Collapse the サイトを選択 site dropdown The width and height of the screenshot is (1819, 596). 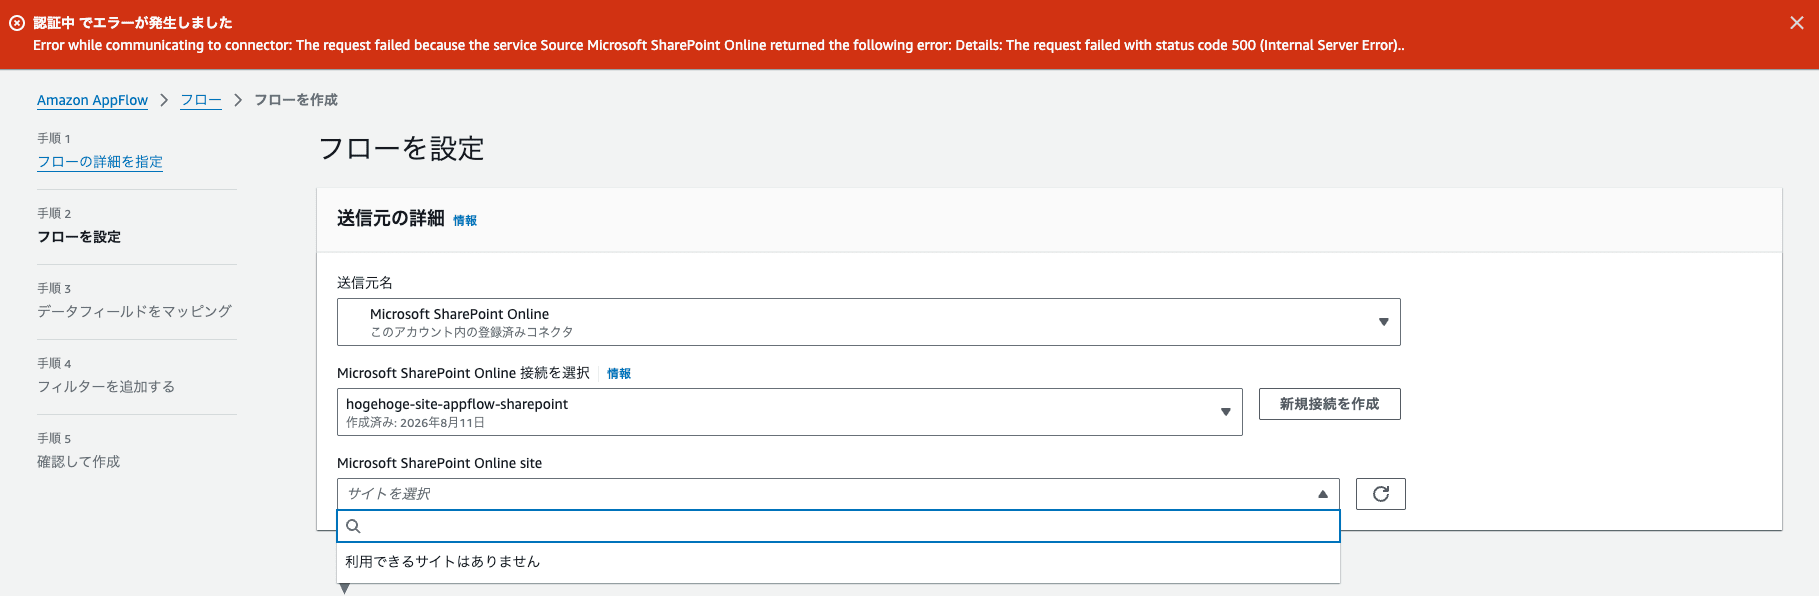point(838,494)
